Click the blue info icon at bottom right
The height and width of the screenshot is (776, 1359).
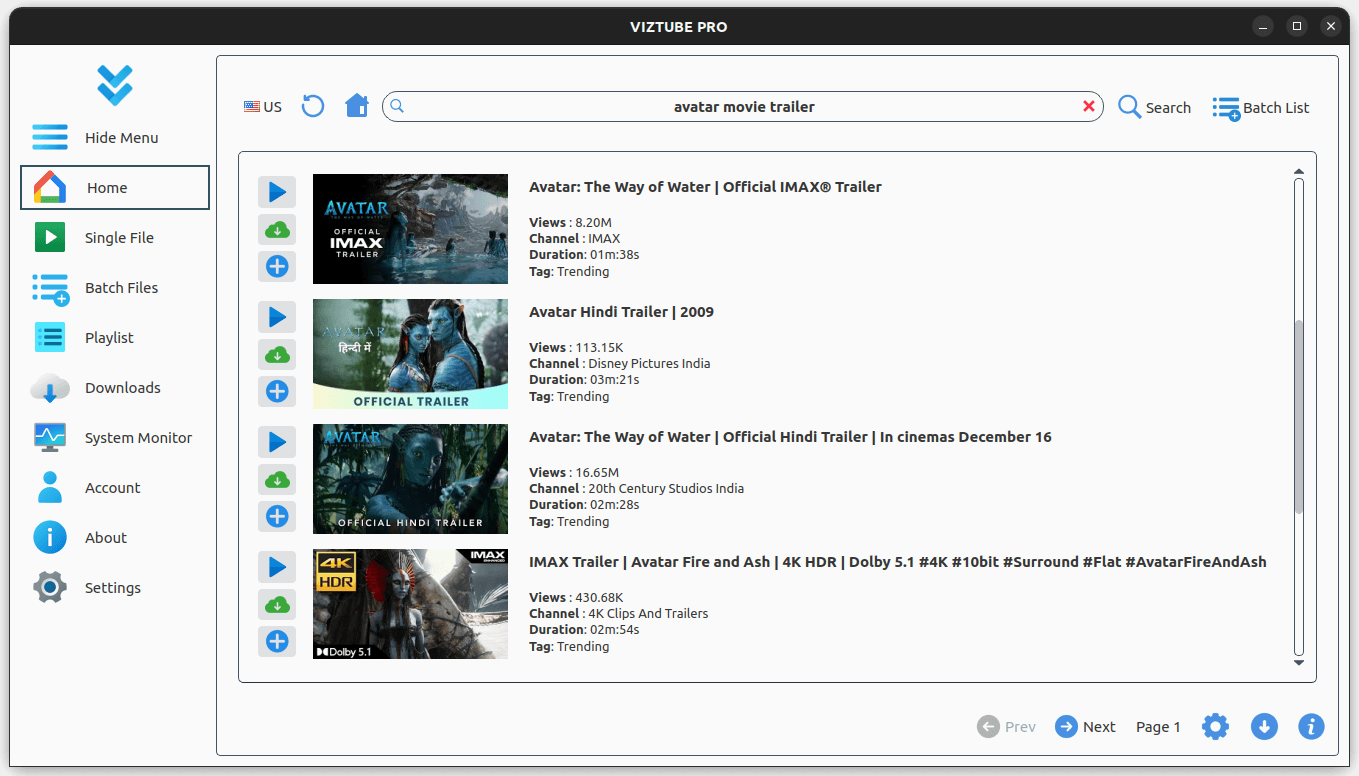(1311, 727)
